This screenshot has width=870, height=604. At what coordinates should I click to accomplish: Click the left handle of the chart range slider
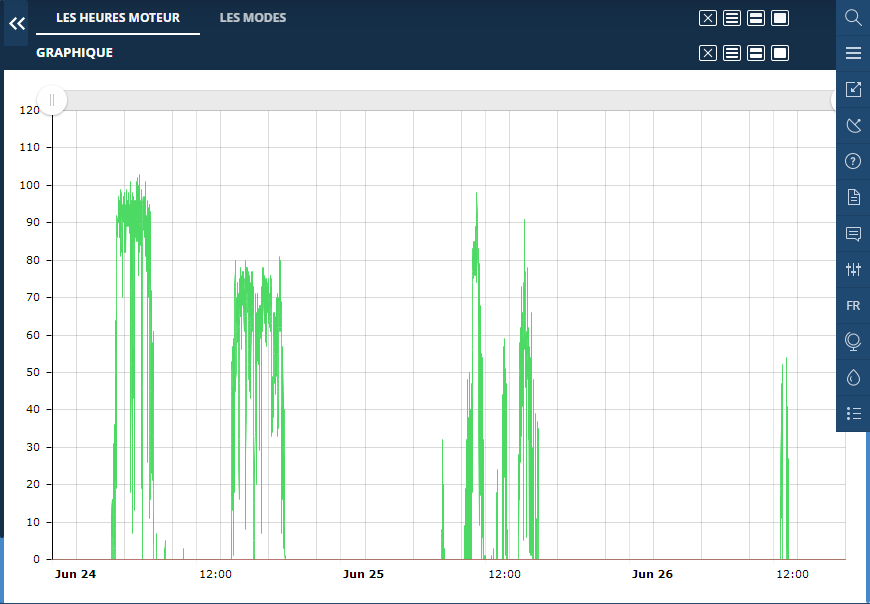coord(52,100)
